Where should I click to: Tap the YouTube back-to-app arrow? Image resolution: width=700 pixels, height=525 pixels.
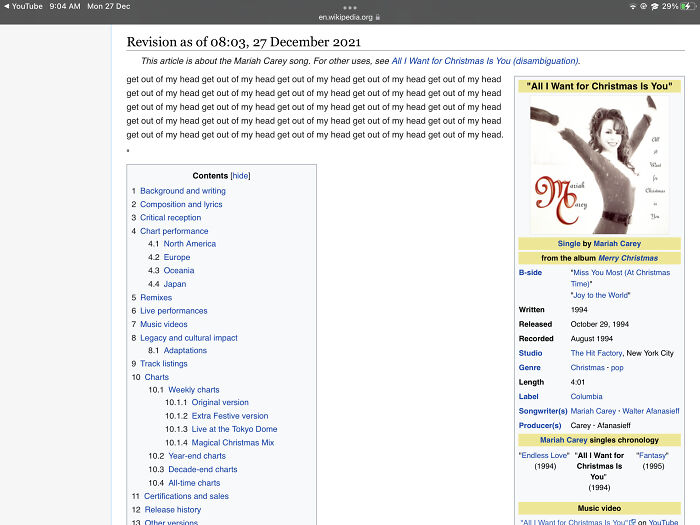pyautogui.click(x=6, y=6)
